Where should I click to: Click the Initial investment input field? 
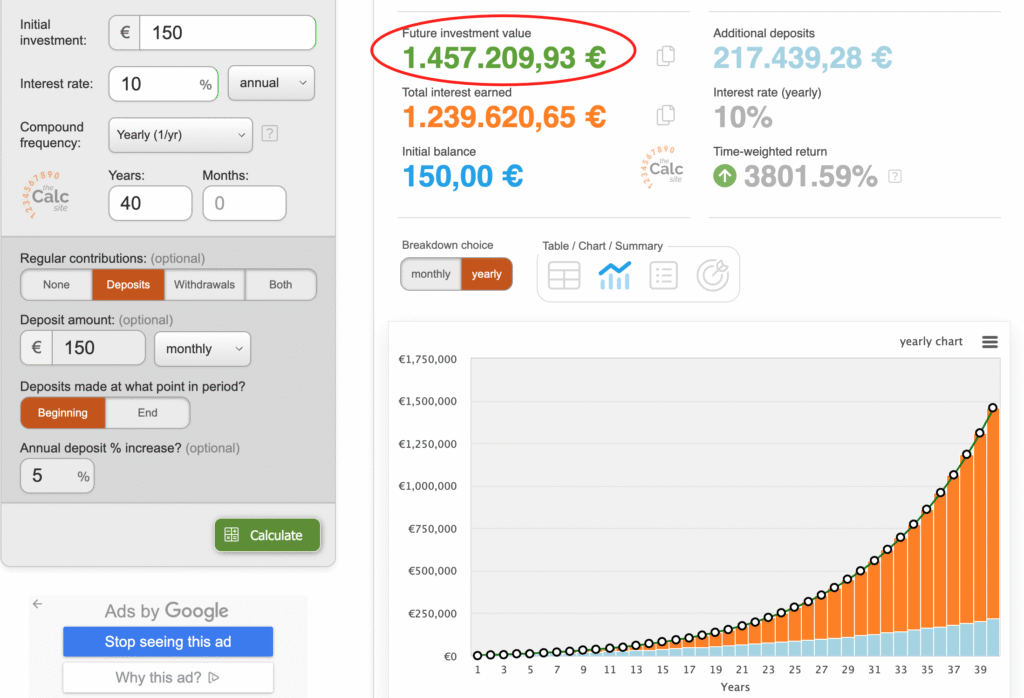click(x=228, y=33)
